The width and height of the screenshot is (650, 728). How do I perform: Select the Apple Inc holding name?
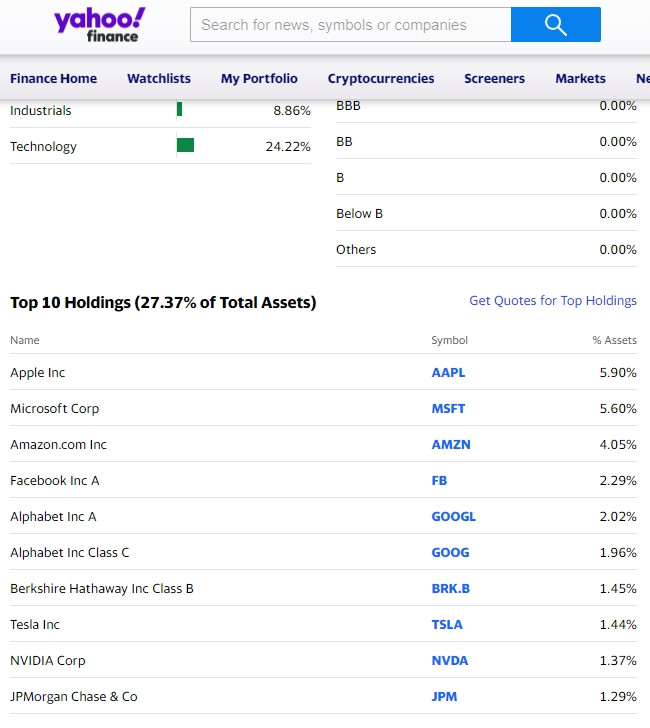coord(38,373)
